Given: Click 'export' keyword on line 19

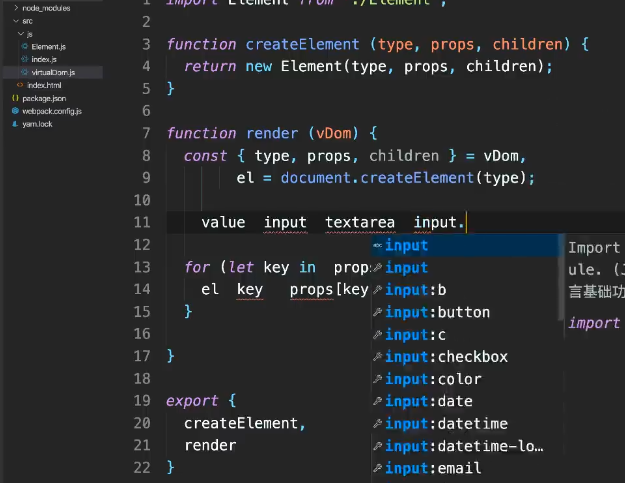Looking at the screenshot, I should pos(192,401).
